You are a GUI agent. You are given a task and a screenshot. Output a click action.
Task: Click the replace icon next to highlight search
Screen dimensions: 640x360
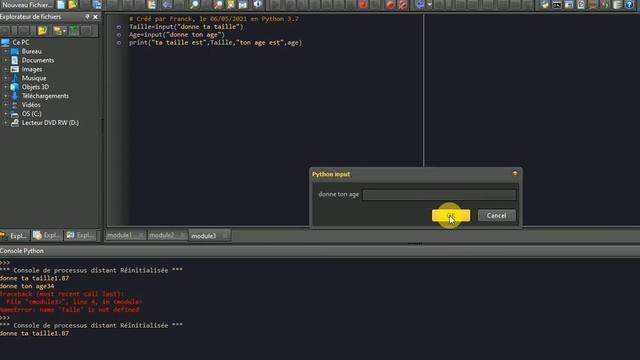click(x=243, y=5)
